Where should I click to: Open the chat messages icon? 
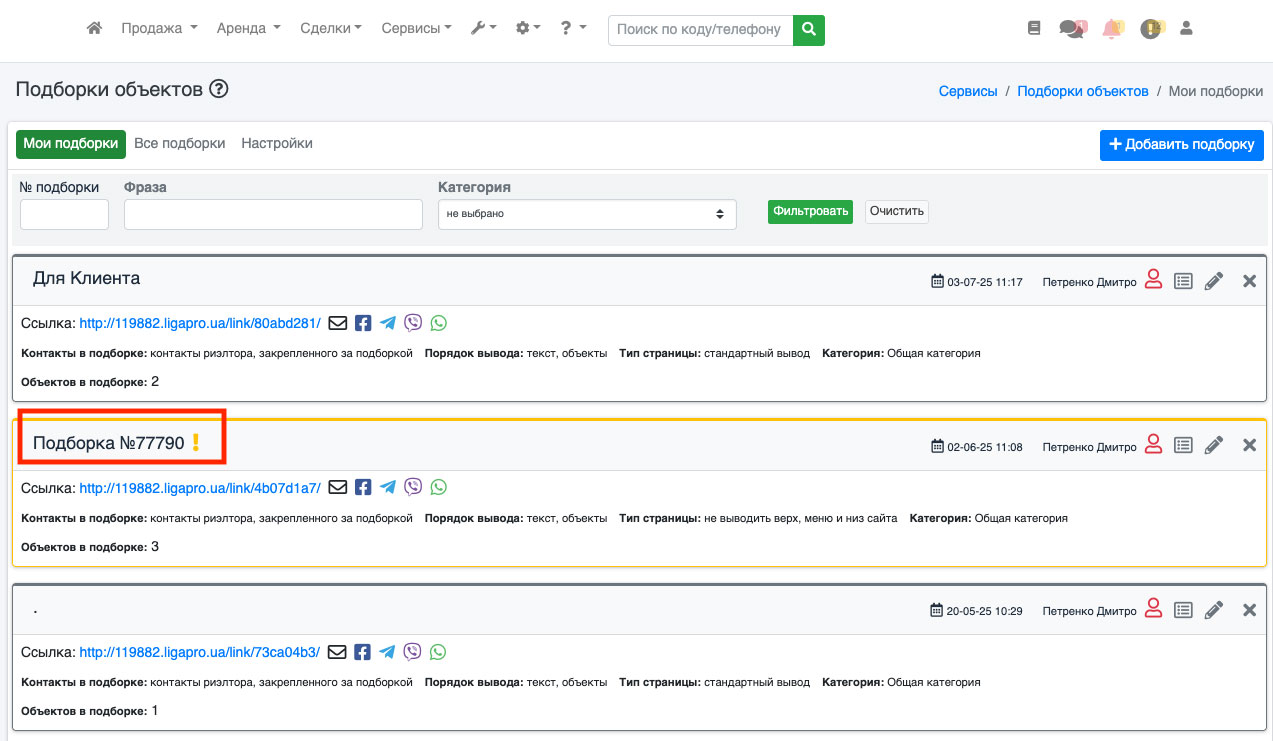coord(1072,29)
